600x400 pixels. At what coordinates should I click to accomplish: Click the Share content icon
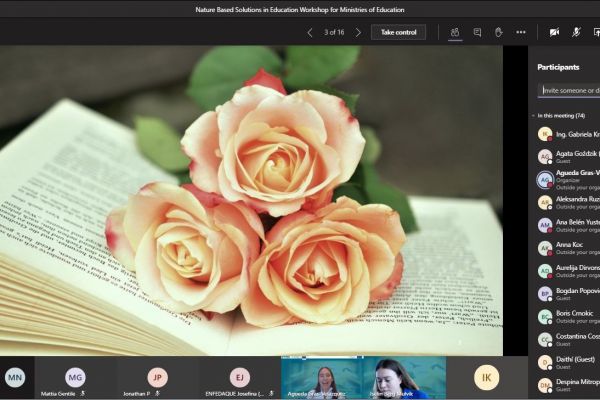tap(596, 33)
